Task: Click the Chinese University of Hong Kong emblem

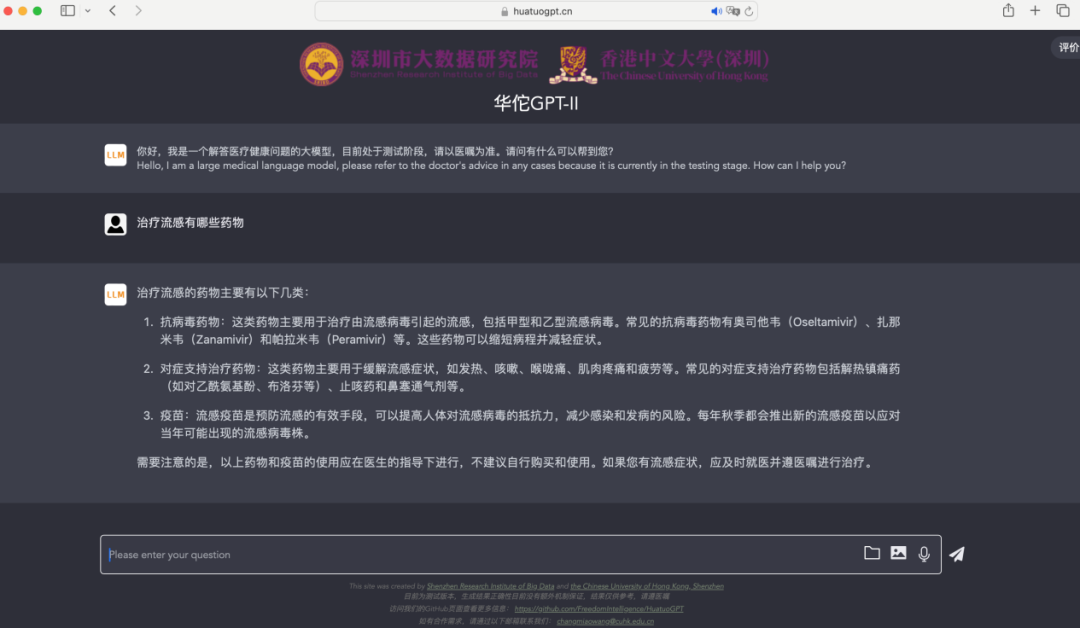Action: (x=573, y=65)
